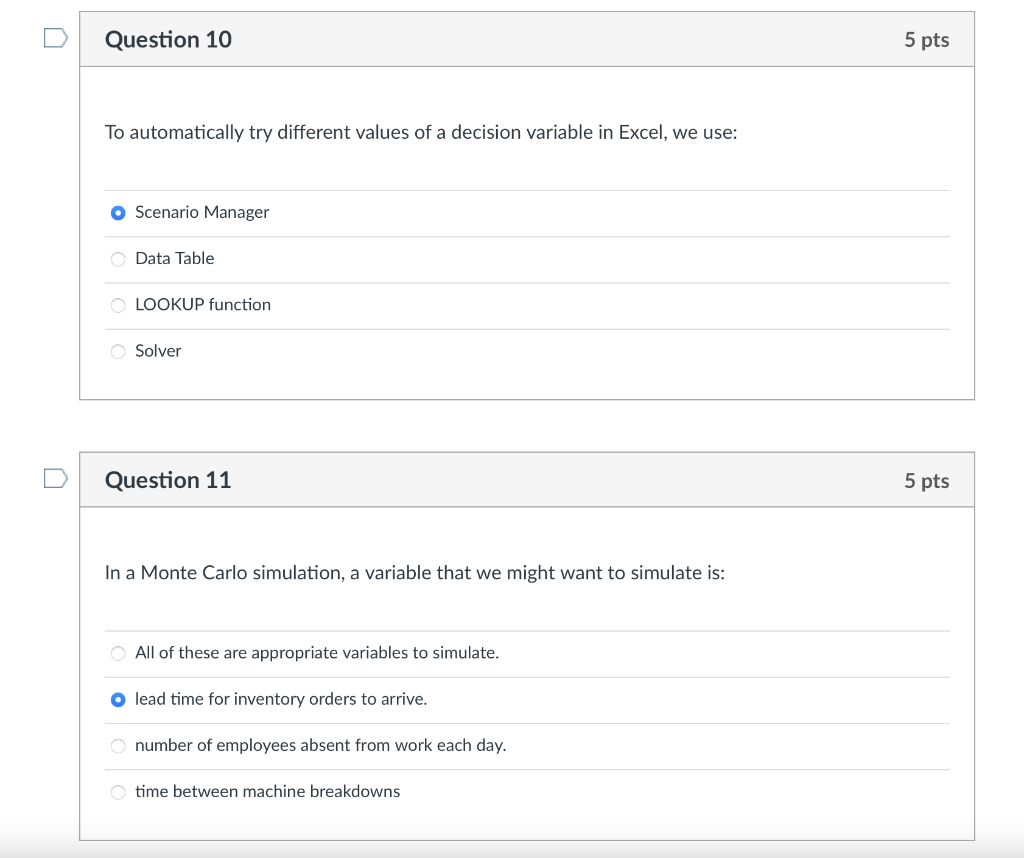Select 'lead time for inventory orders to arrive'
1024x858 pixels.
point(117,699)
